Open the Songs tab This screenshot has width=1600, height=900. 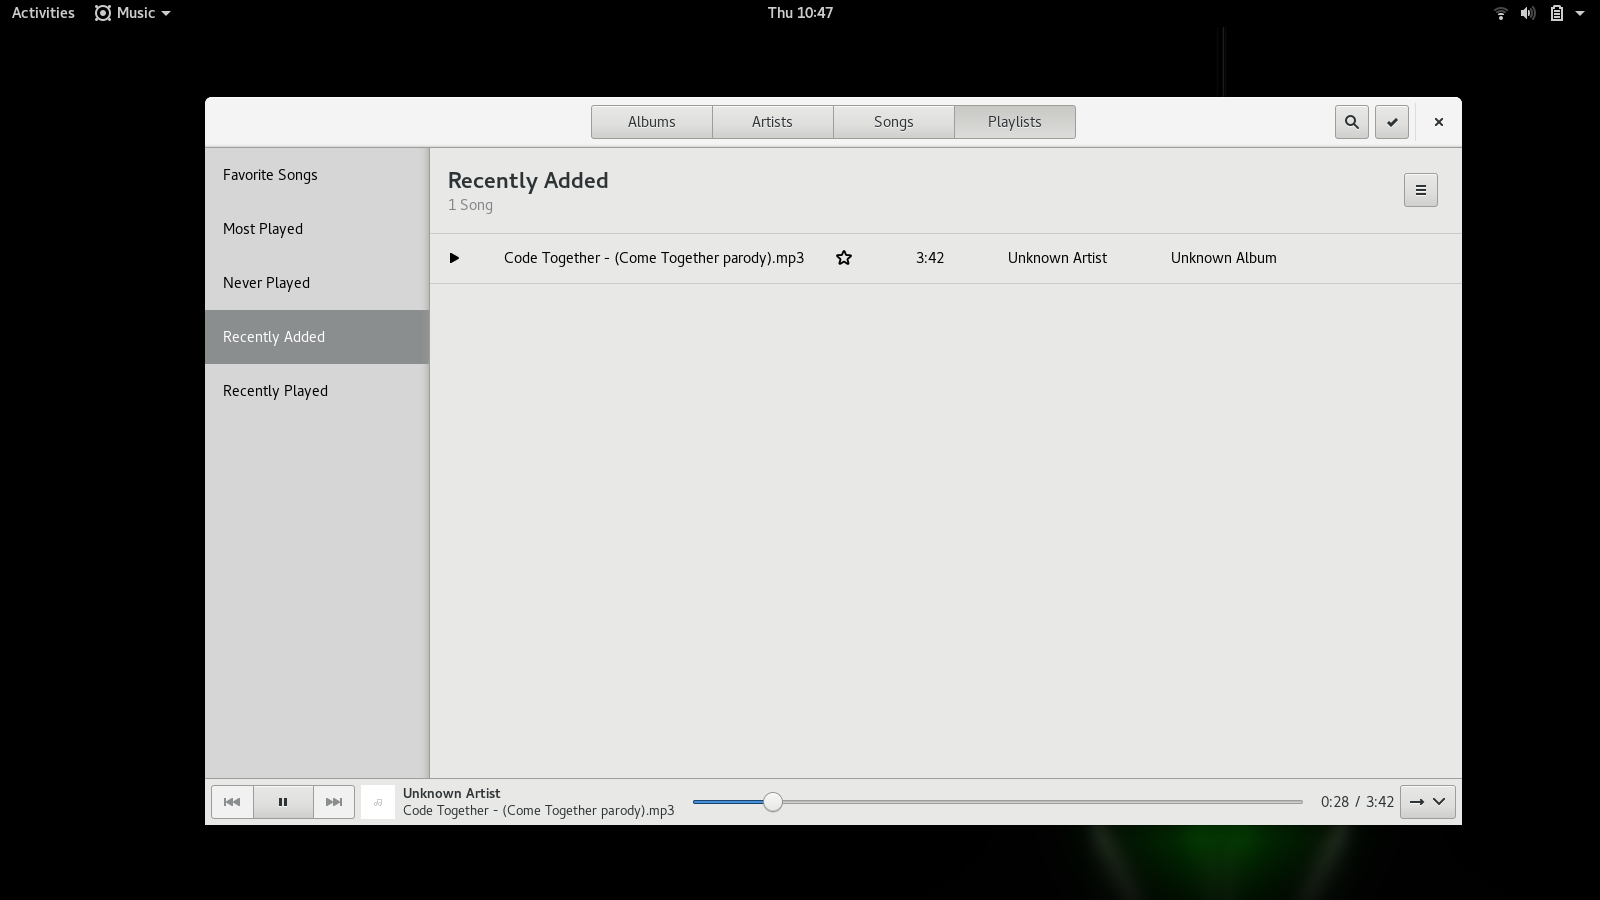893,122
